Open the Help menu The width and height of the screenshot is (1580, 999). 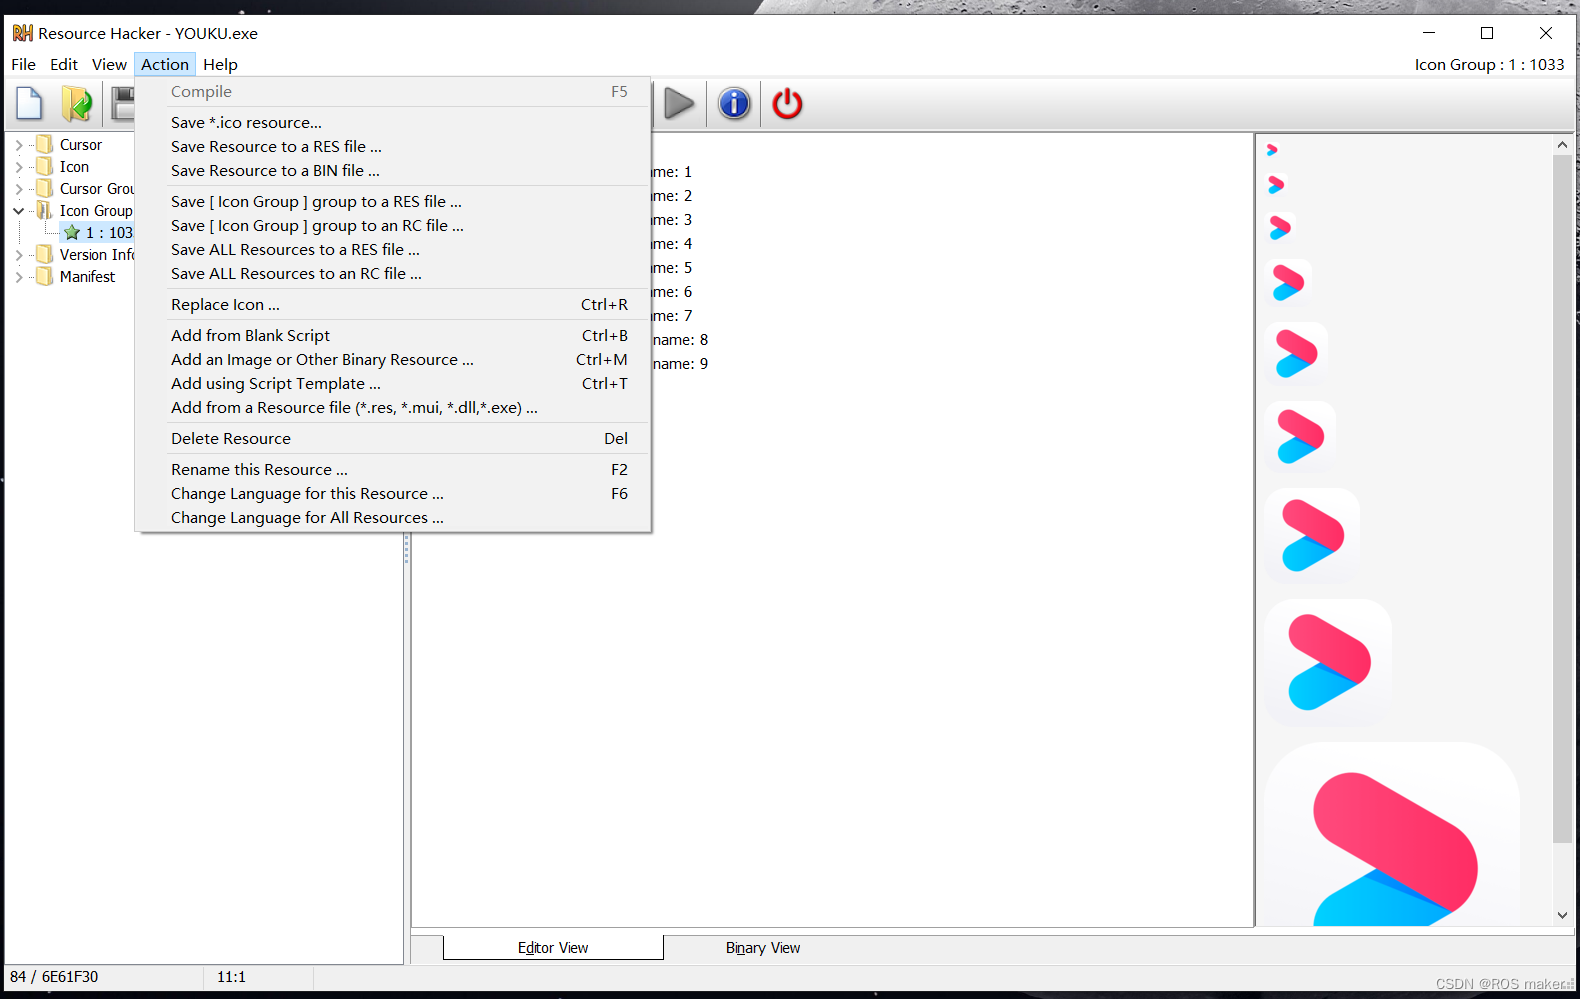click(220, 64)
